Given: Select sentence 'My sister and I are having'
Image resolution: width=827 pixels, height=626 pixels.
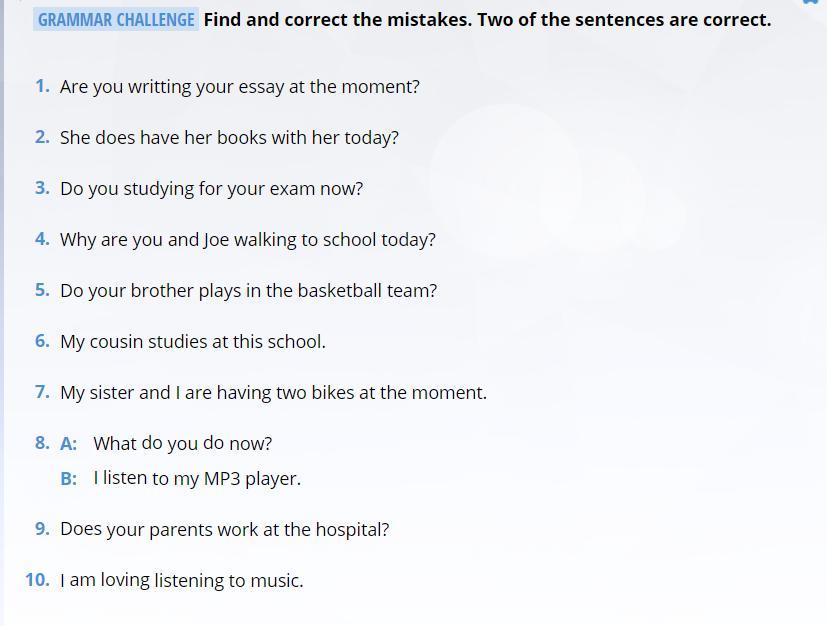Looking at the screenshot, I should [x=273, y=393].
